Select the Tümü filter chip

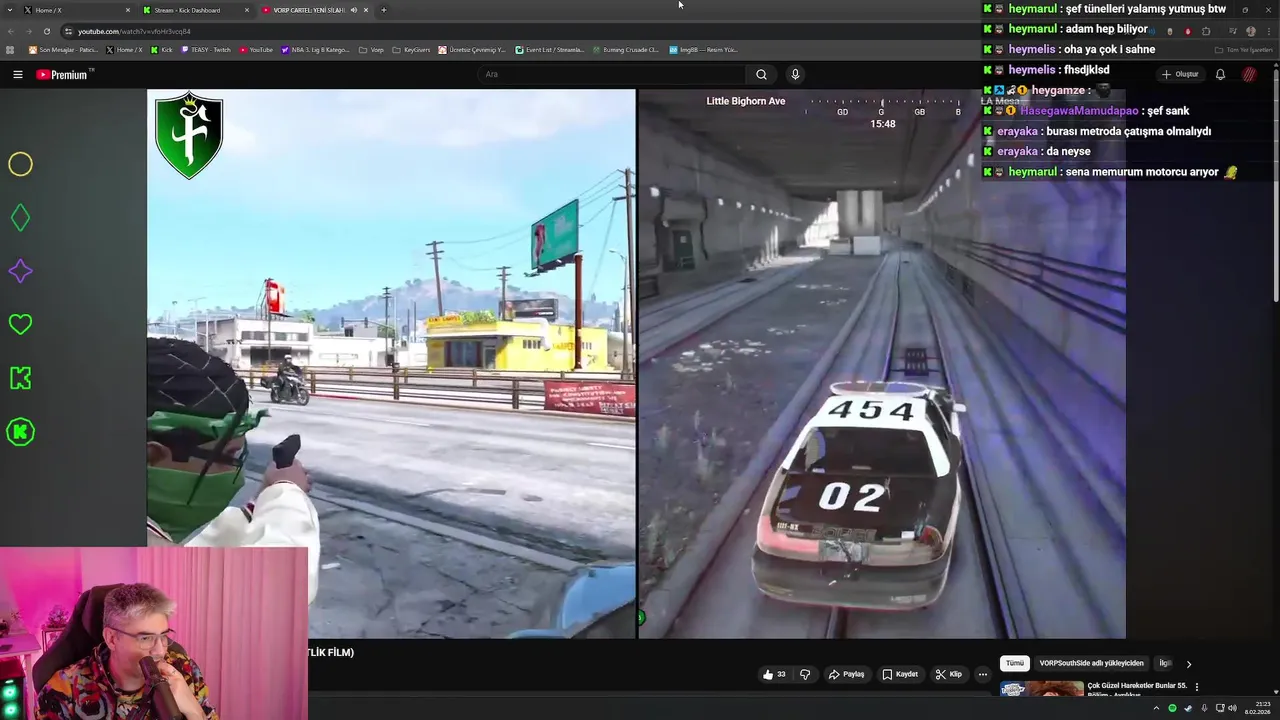[1015, 663]
